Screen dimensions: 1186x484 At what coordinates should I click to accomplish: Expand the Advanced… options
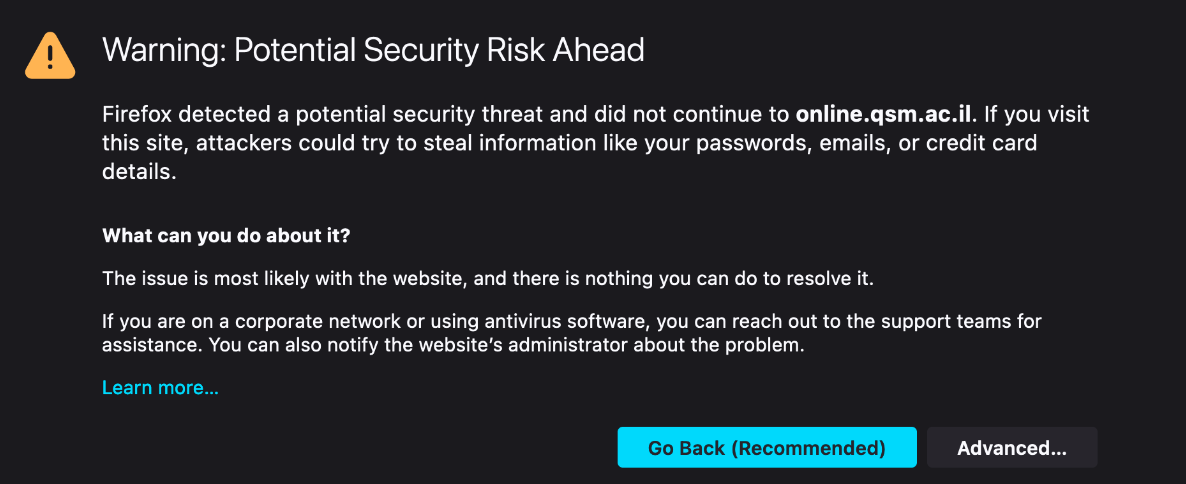pos(1012,448)
